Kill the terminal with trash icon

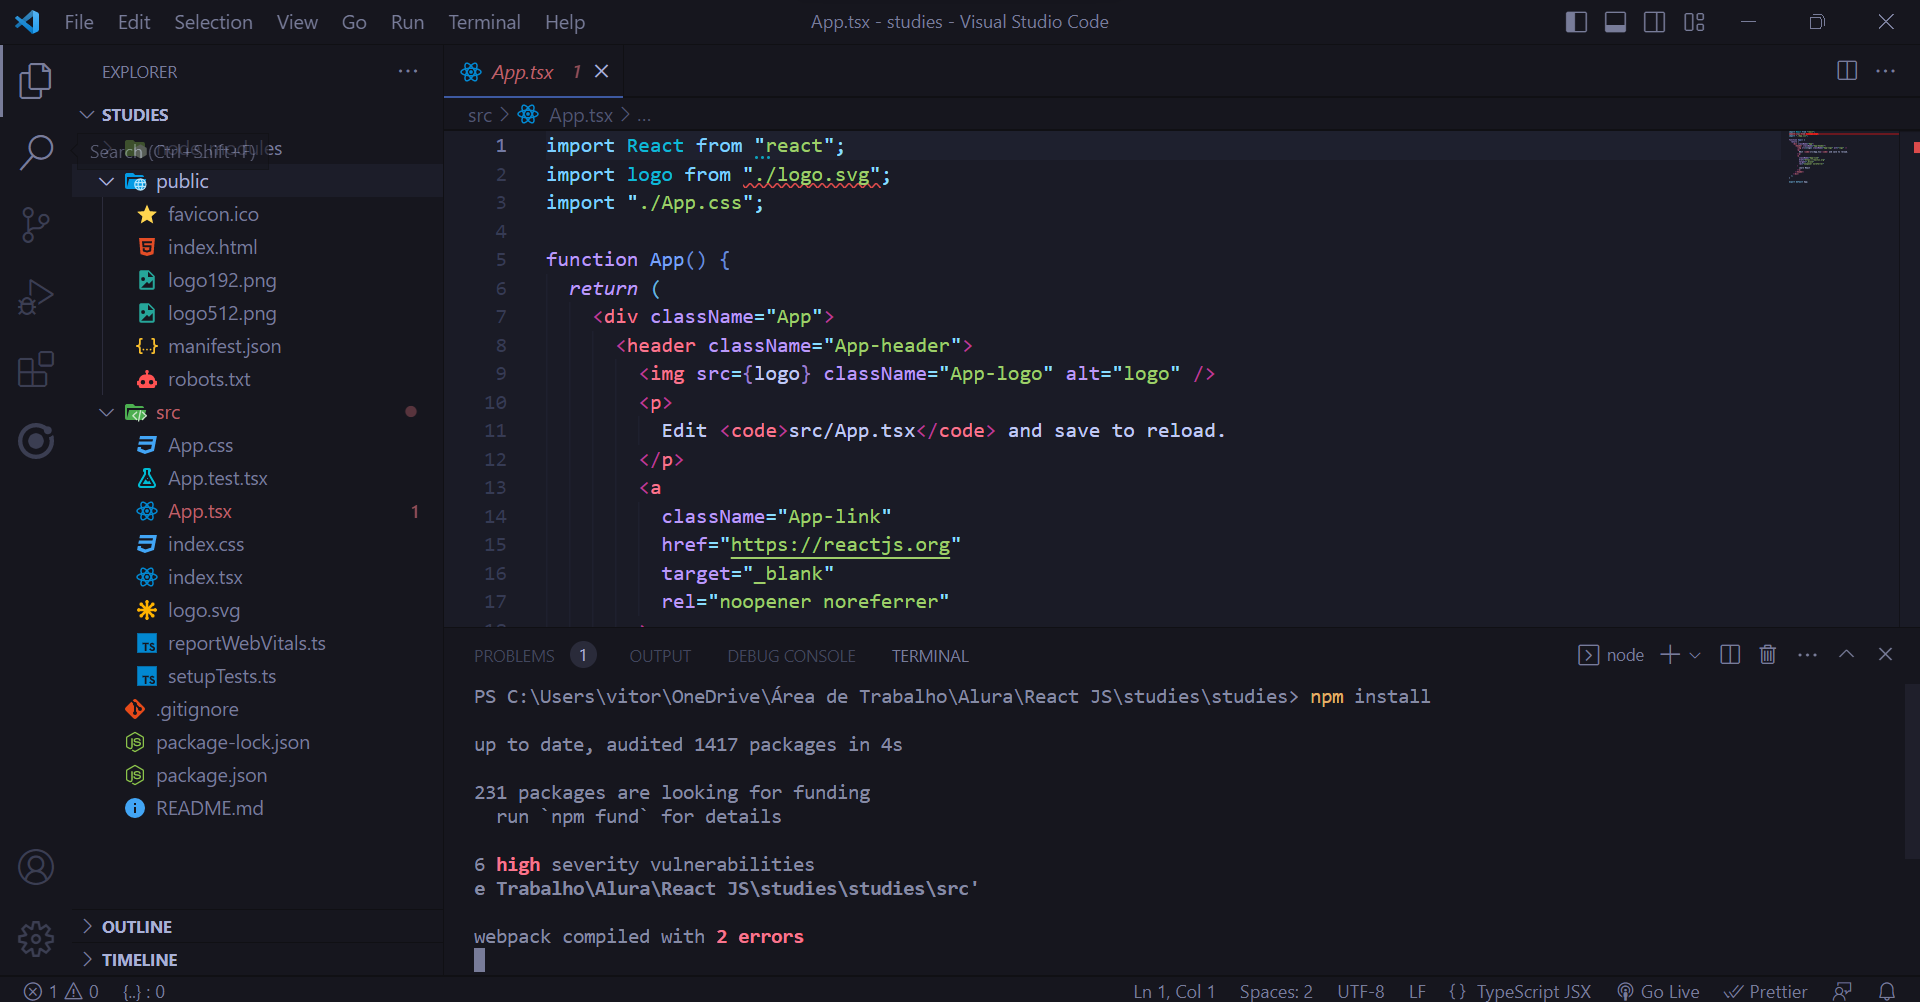click(x=1768, y=655)
